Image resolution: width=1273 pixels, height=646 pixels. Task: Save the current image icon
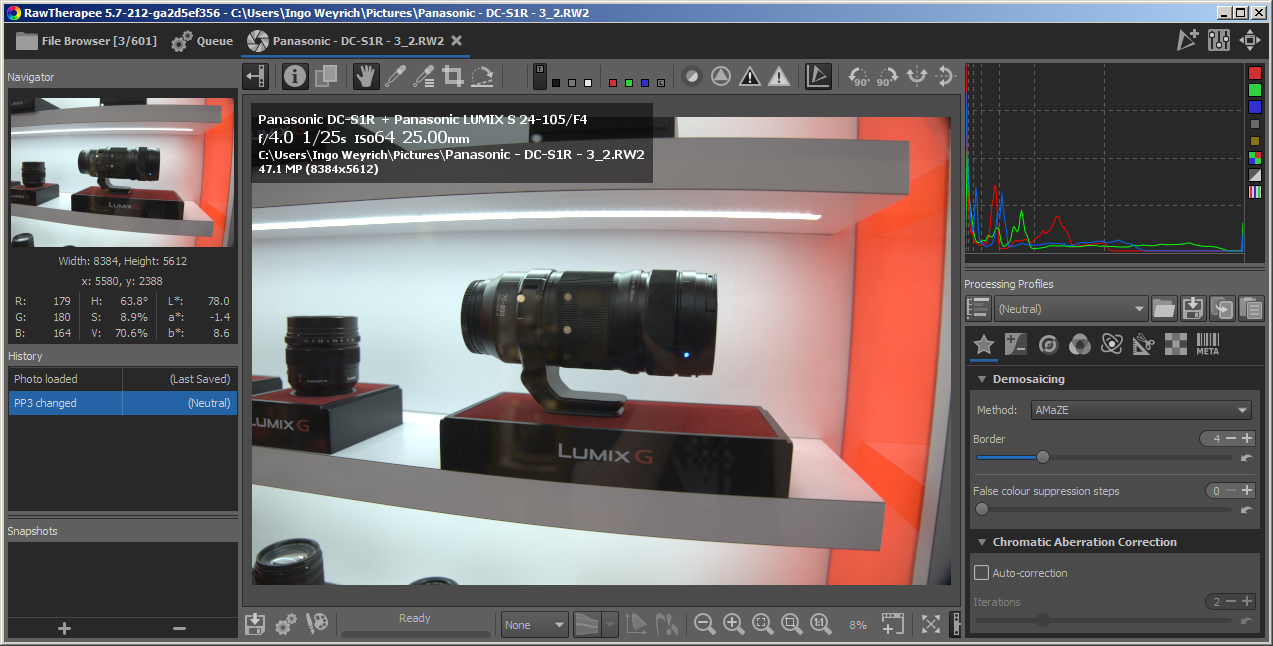256,624
